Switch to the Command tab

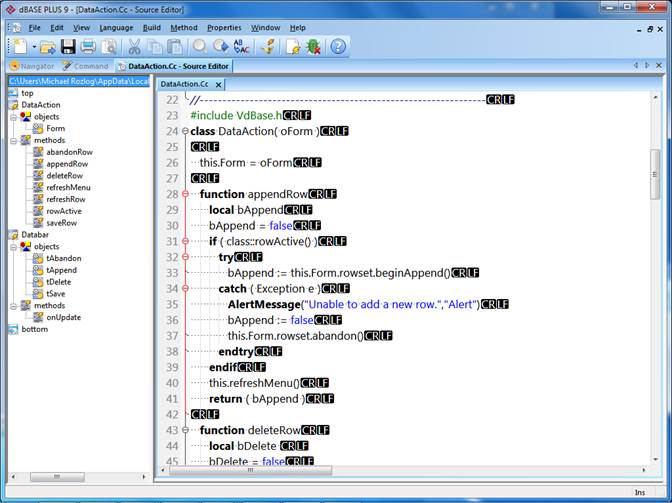click(85, 66)
